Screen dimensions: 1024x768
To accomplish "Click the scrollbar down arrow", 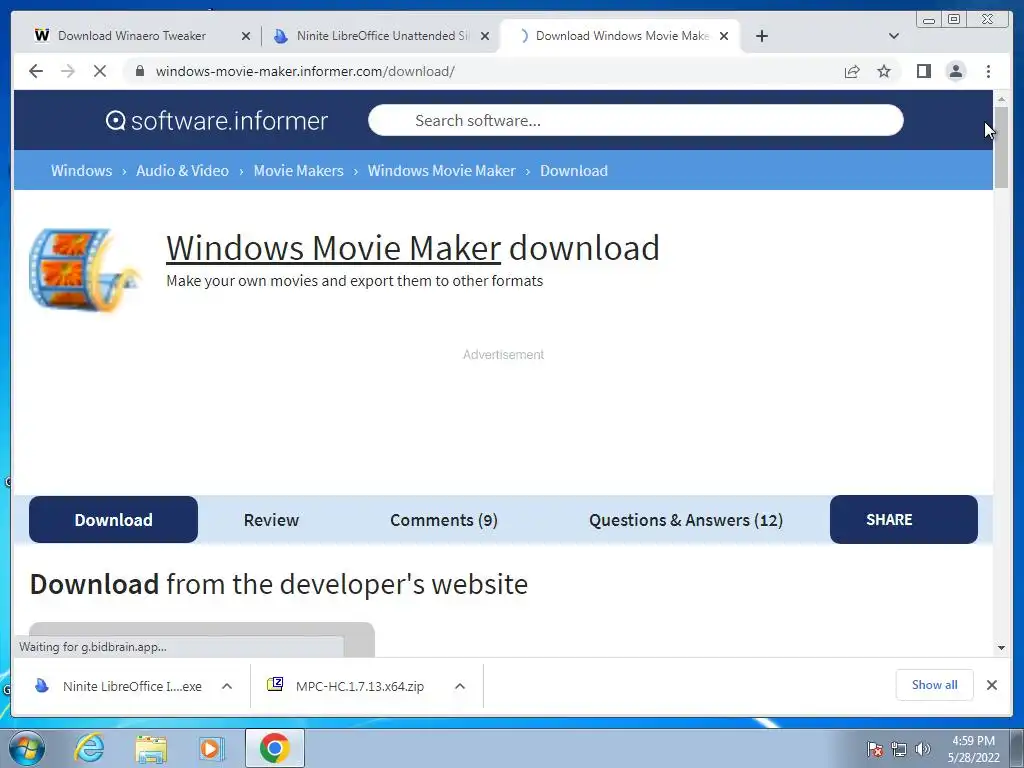I will tap(1001, 648).
